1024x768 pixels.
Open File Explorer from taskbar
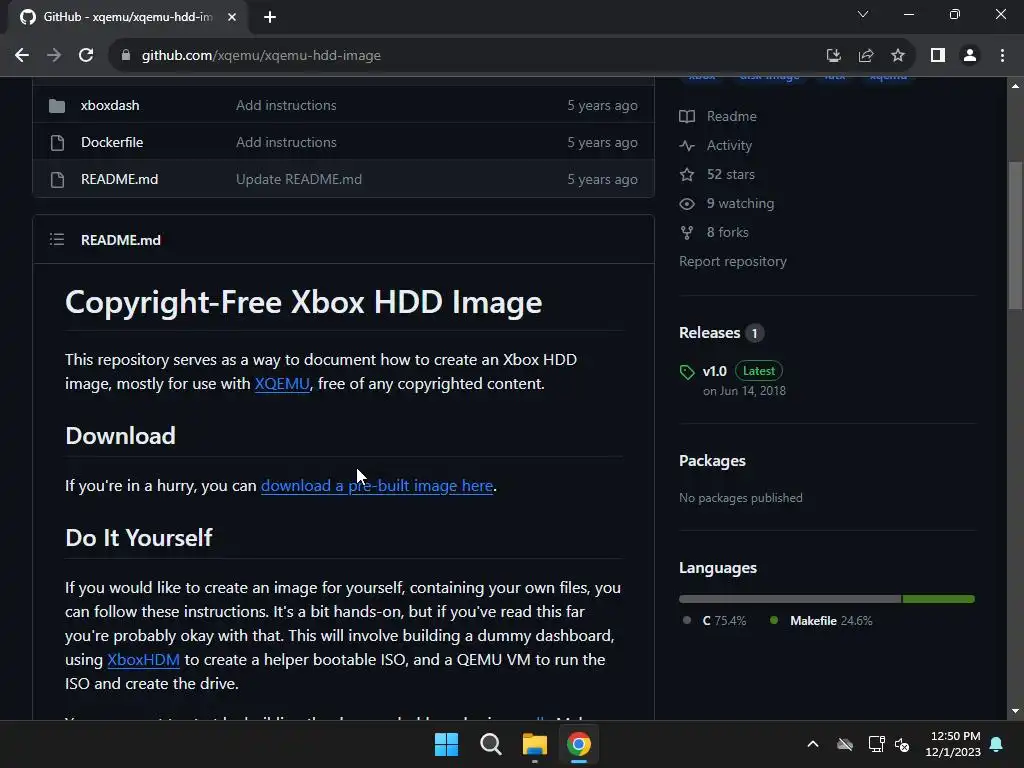click(535, 744)
